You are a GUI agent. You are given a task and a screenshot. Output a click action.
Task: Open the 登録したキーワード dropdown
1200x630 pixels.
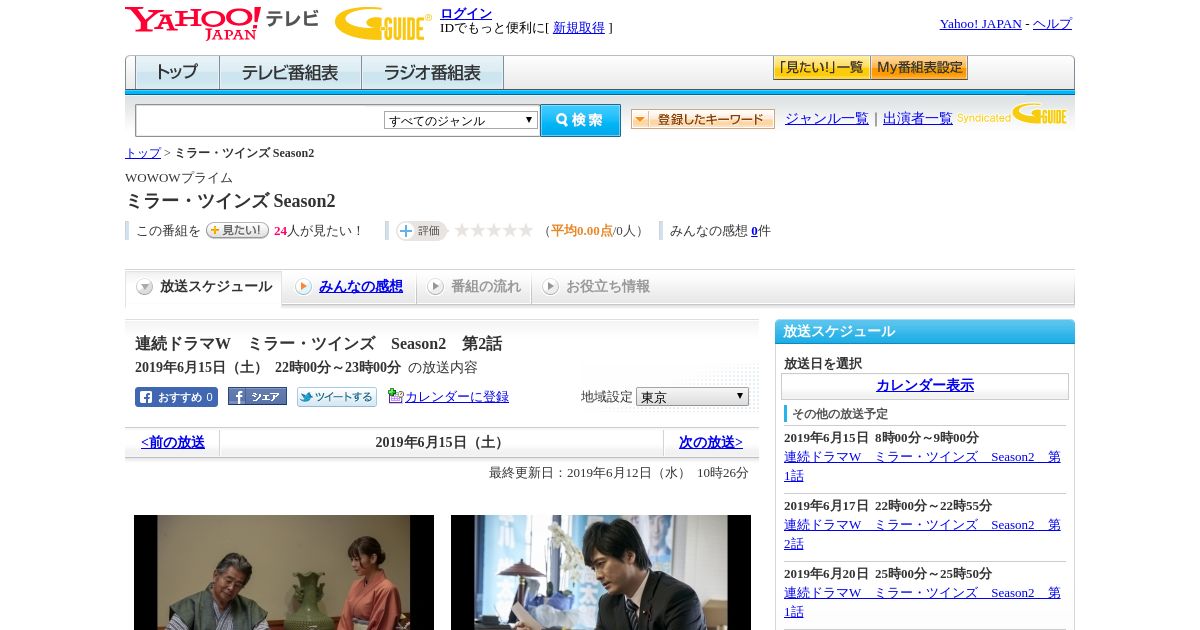703,120
